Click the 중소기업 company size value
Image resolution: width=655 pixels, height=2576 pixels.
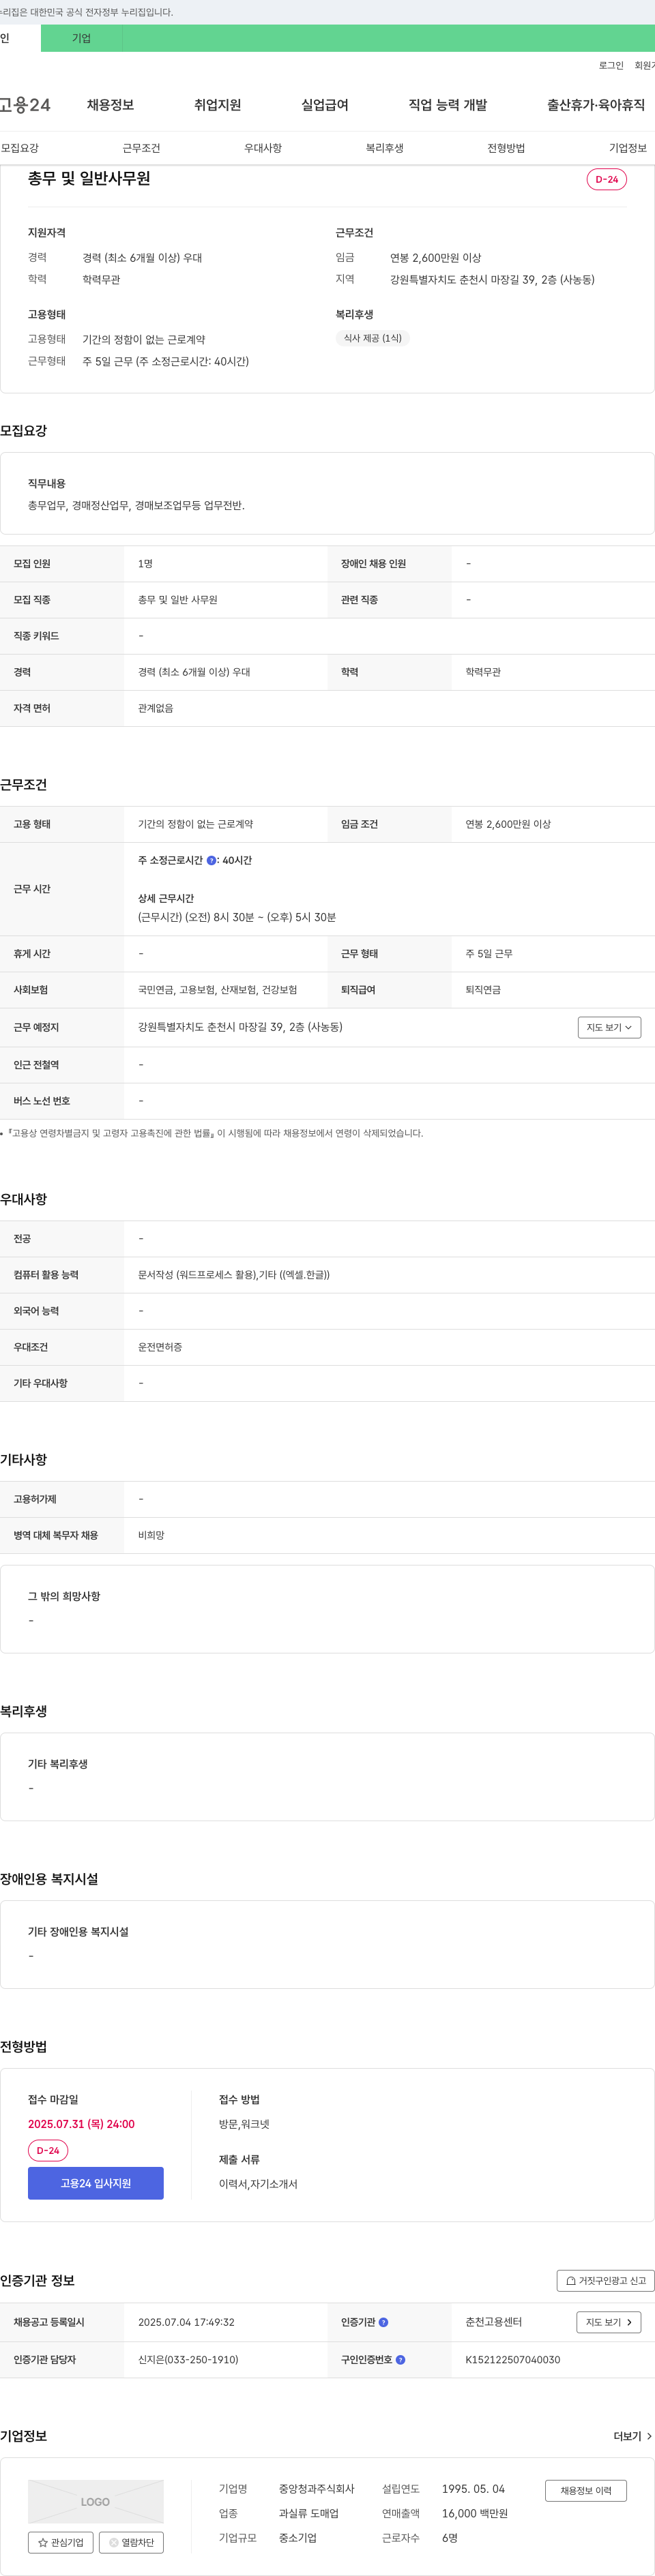(297, 2538)
